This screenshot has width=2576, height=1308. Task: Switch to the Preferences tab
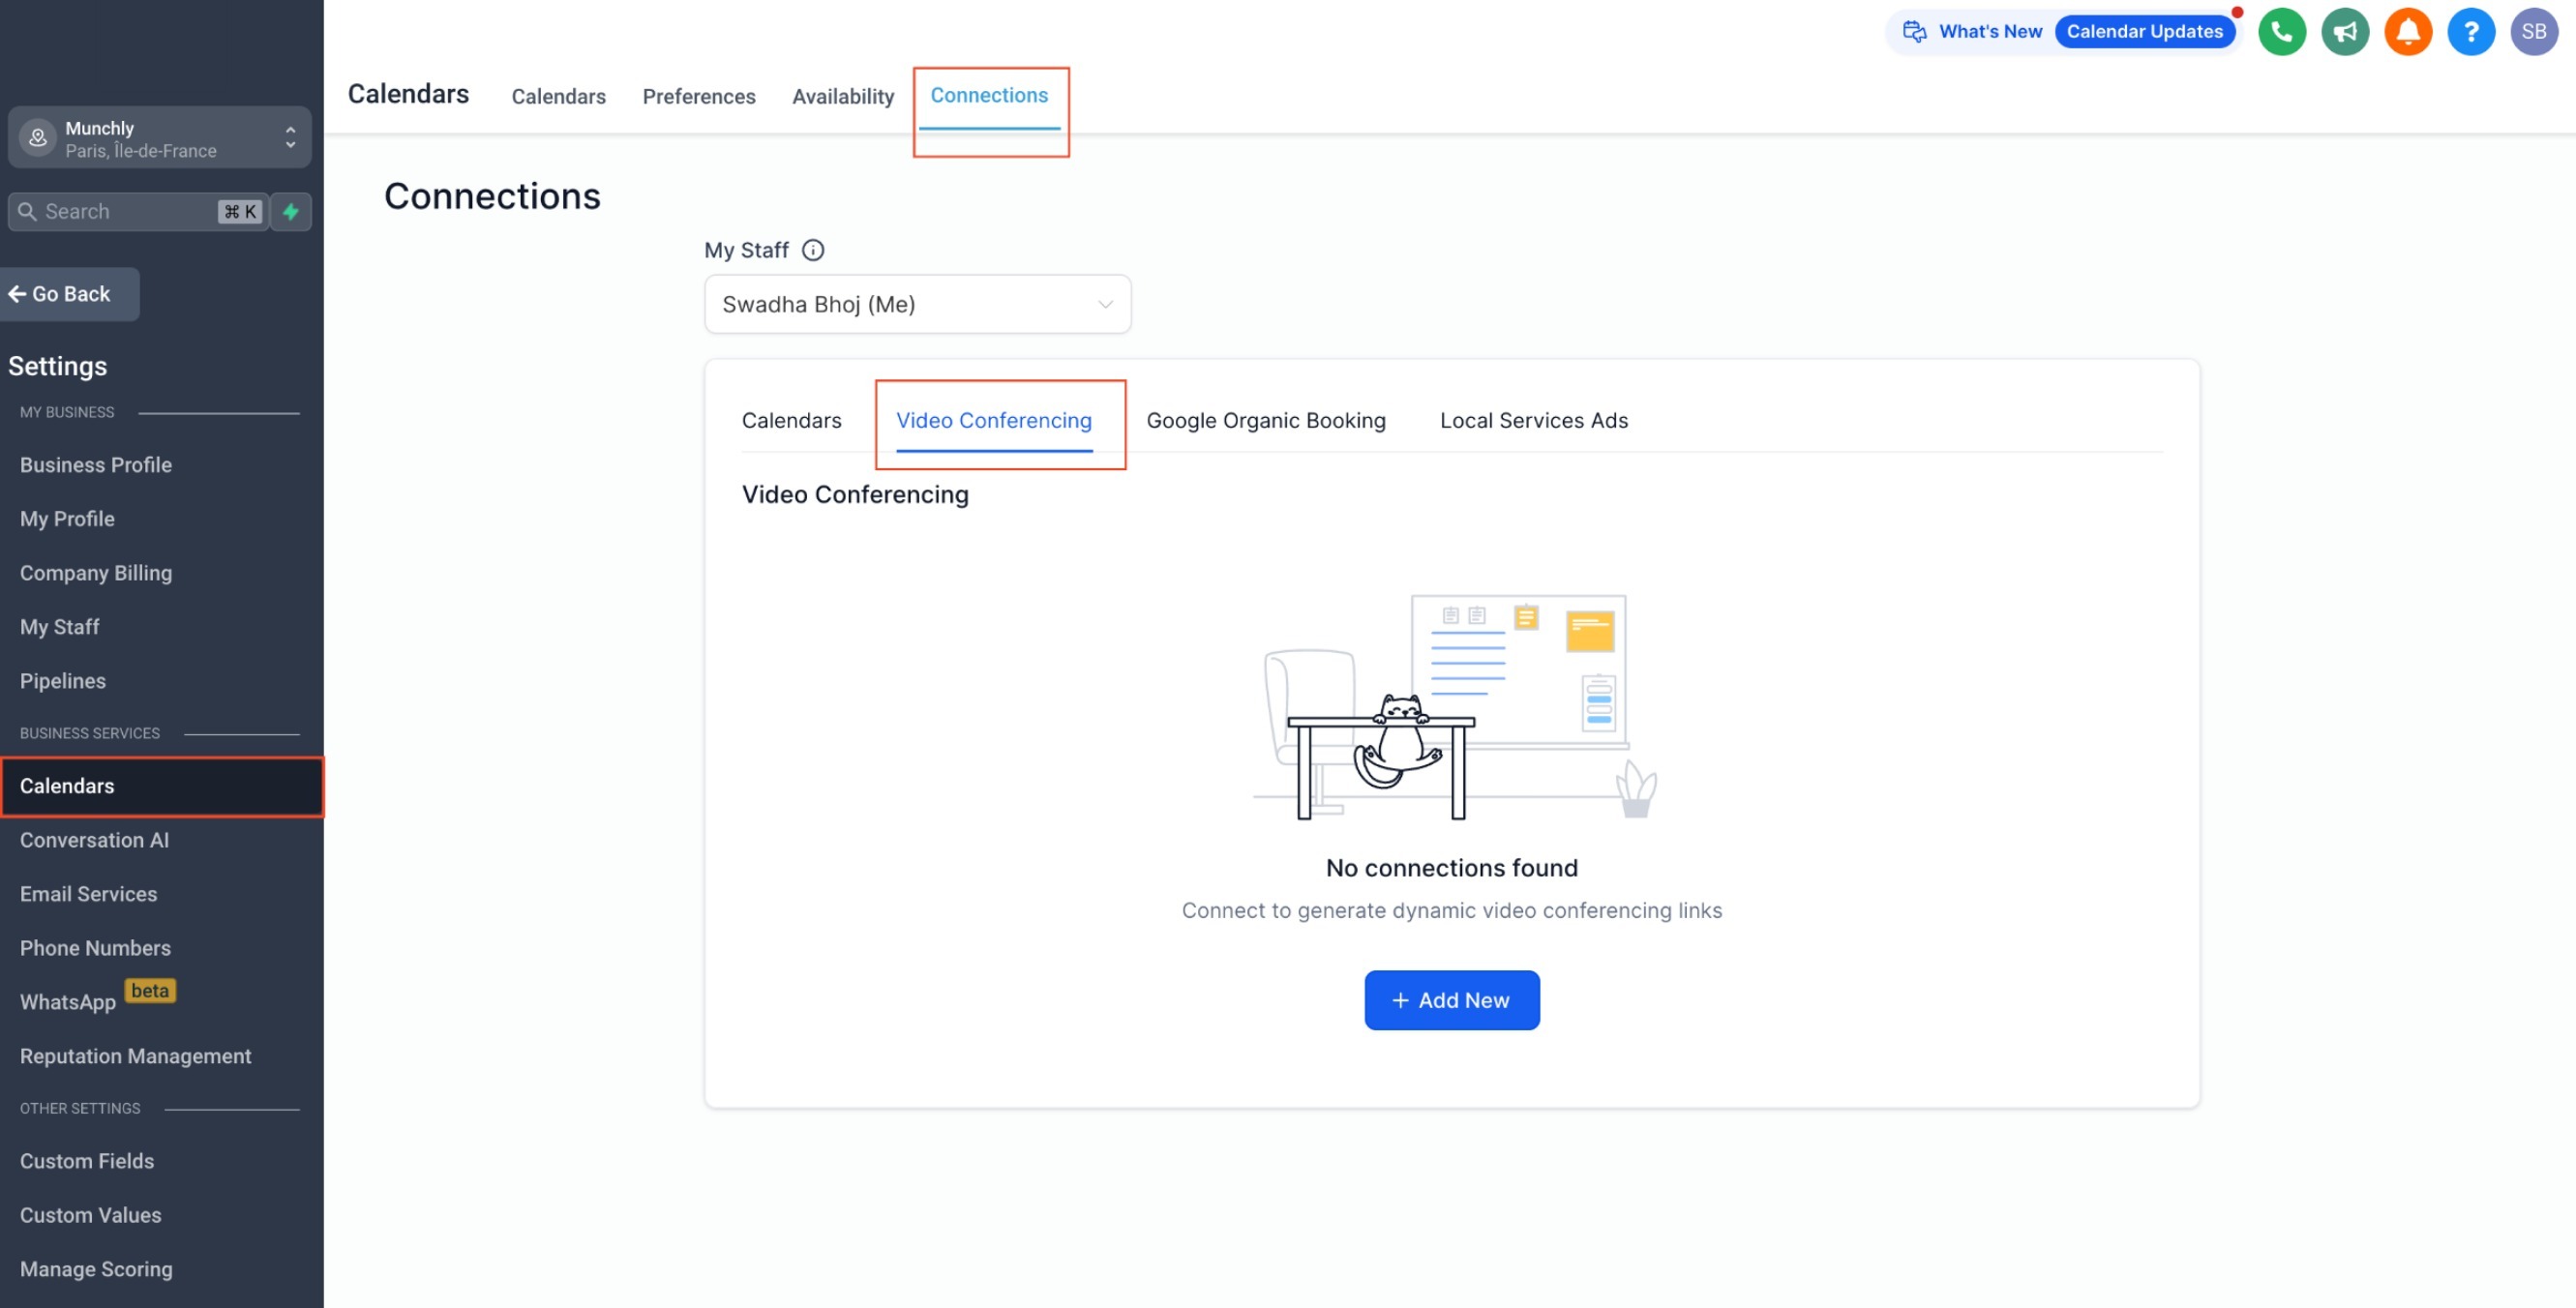click(x=699, y=97)
